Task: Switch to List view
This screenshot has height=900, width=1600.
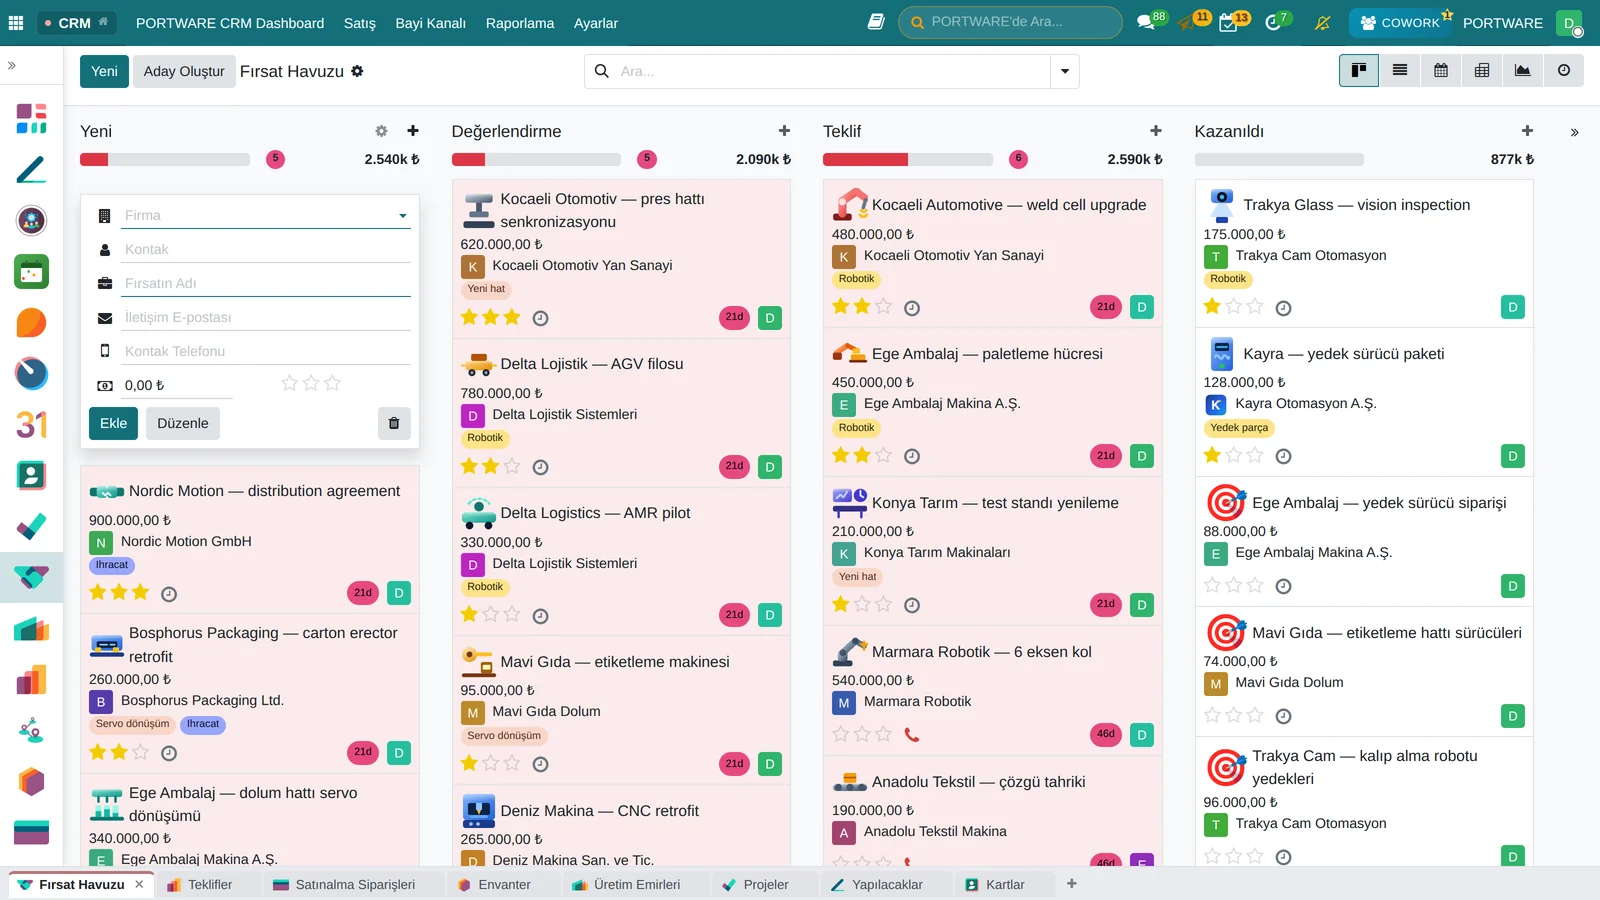Action: [1400, 70]
